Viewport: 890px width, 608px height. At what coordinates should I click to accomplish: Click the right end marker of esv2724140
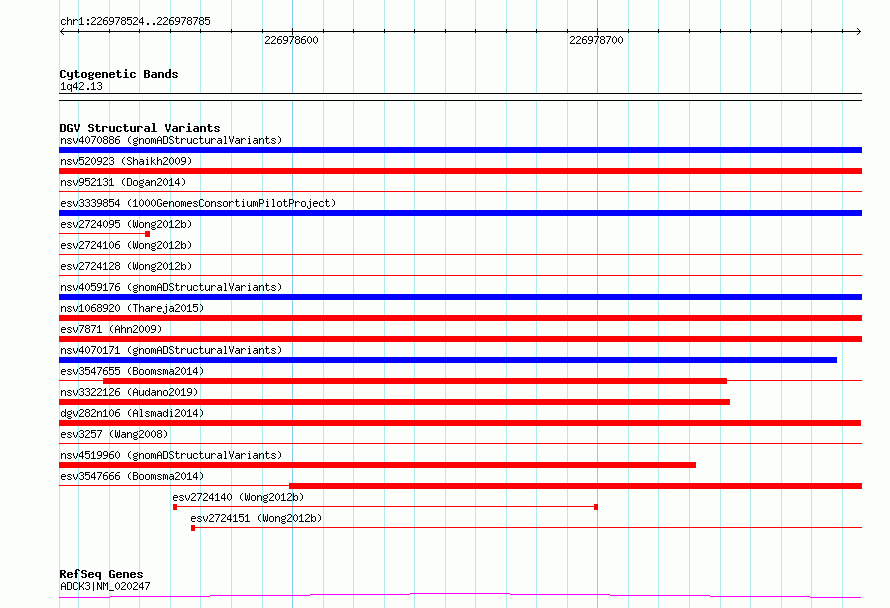click(595, 507)
